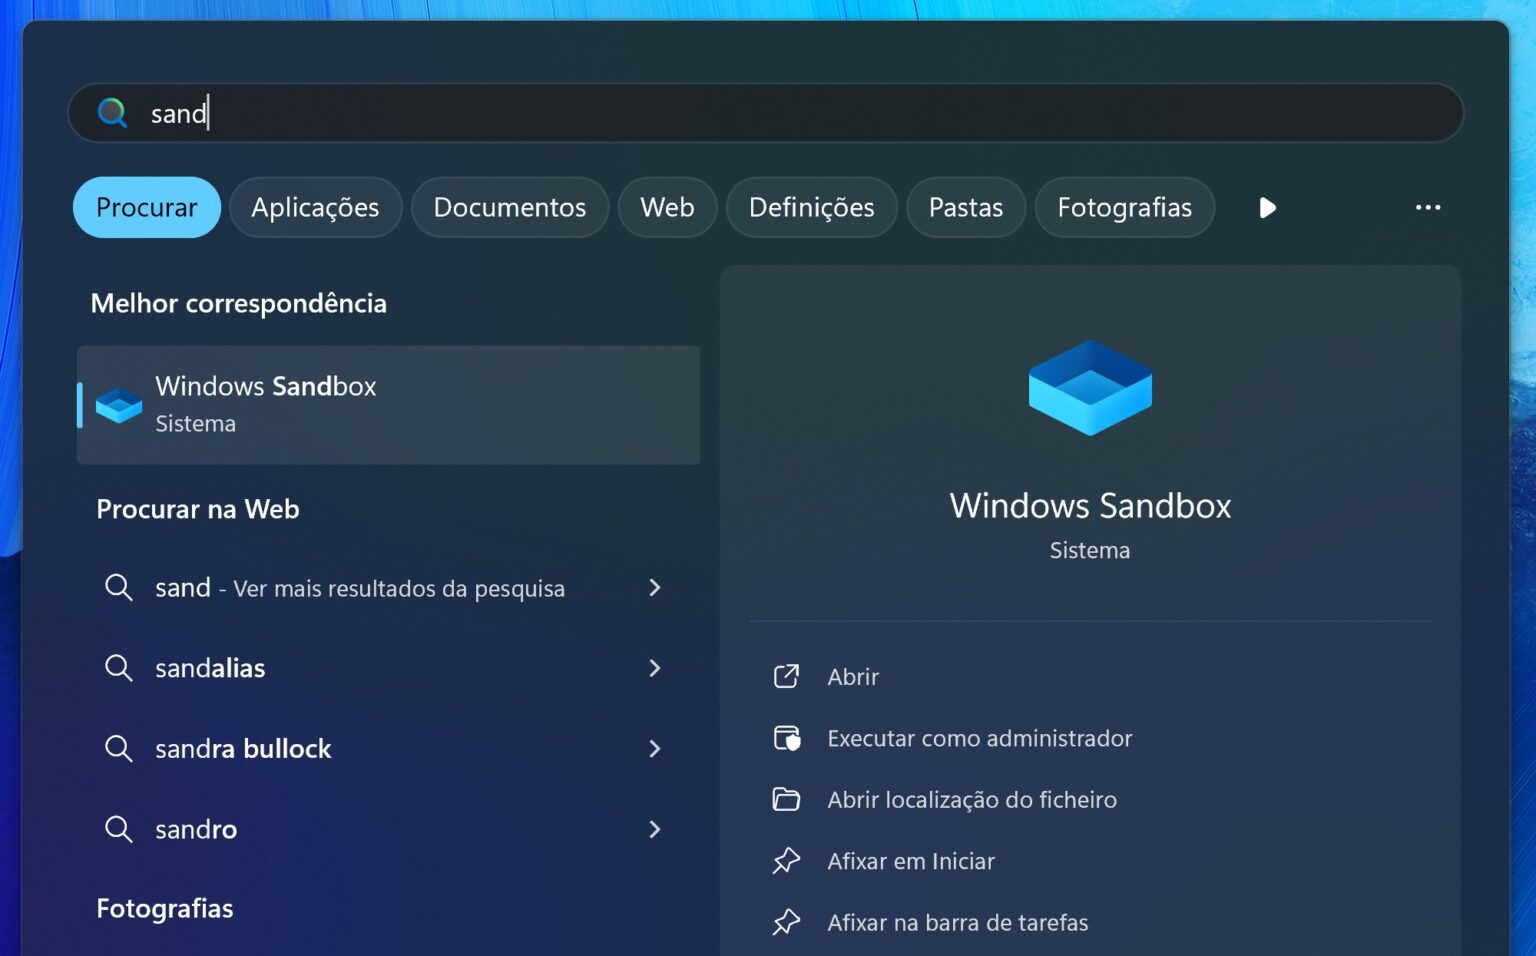This screenshot has width=1536, height=956.
Task: Switch to the Aplicações tab
Action: pyautogui.click(x=315, y=207)
